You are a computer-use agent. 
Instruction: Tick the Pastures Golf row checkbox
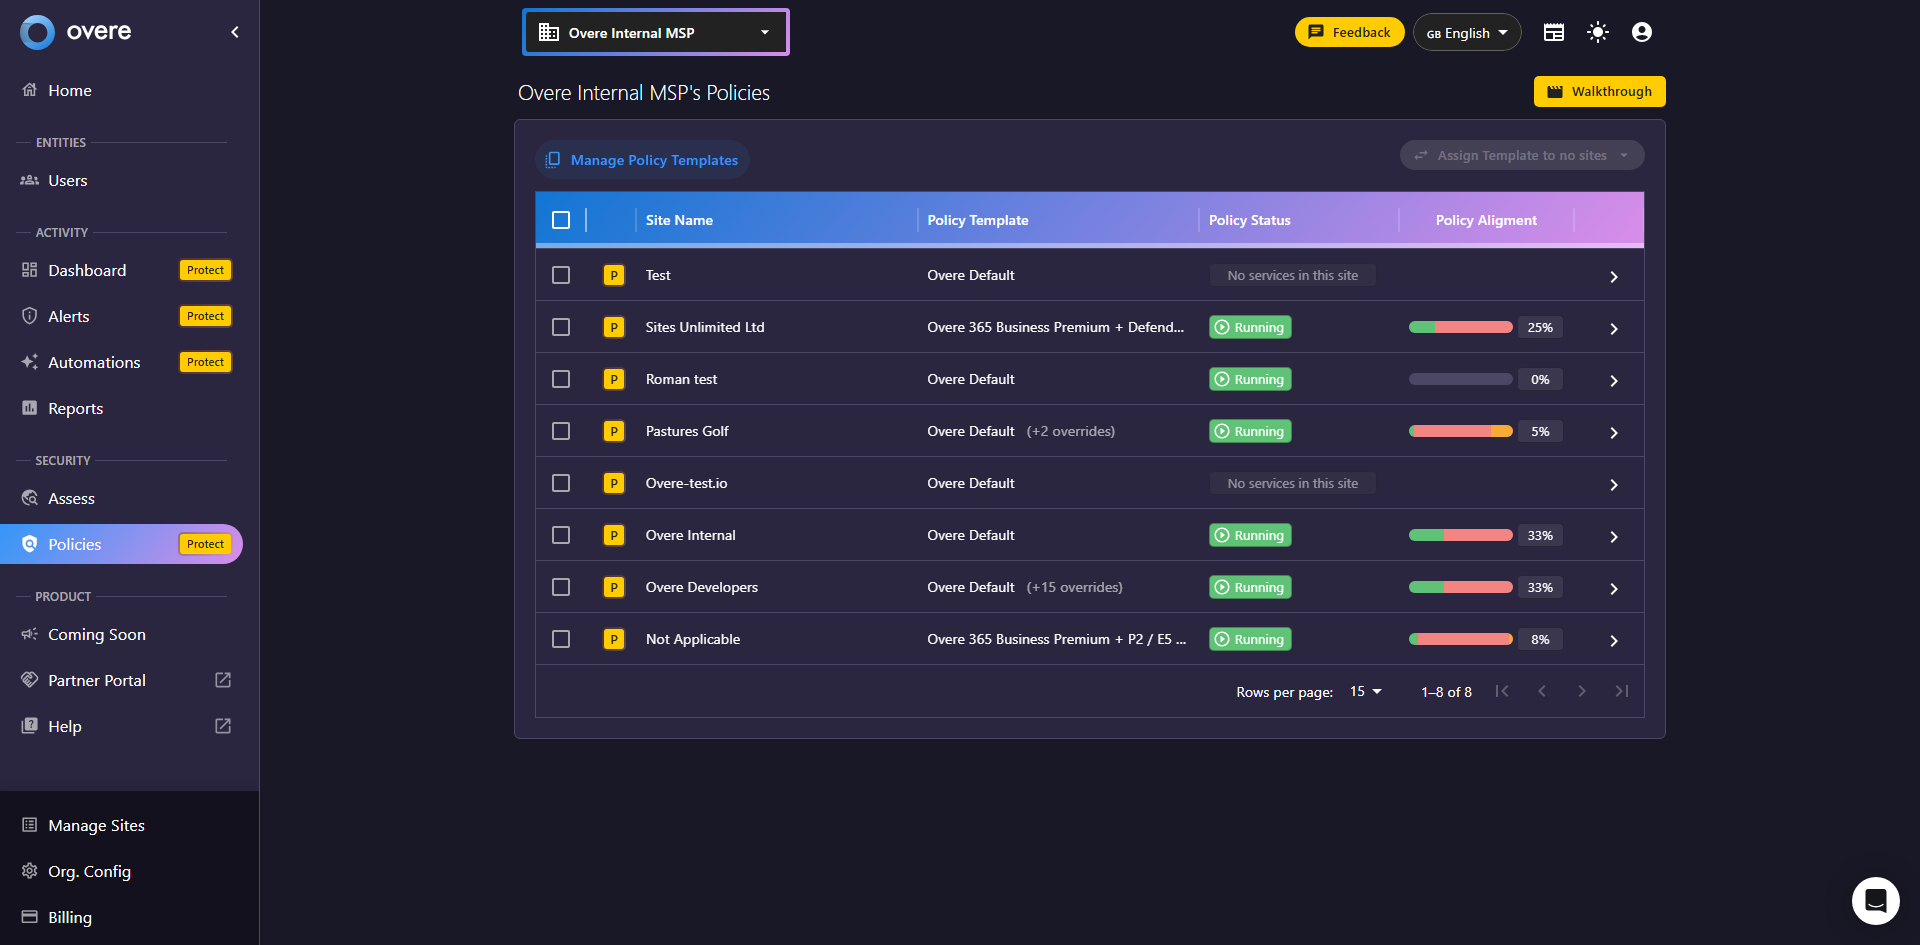[x=561, y=431]
